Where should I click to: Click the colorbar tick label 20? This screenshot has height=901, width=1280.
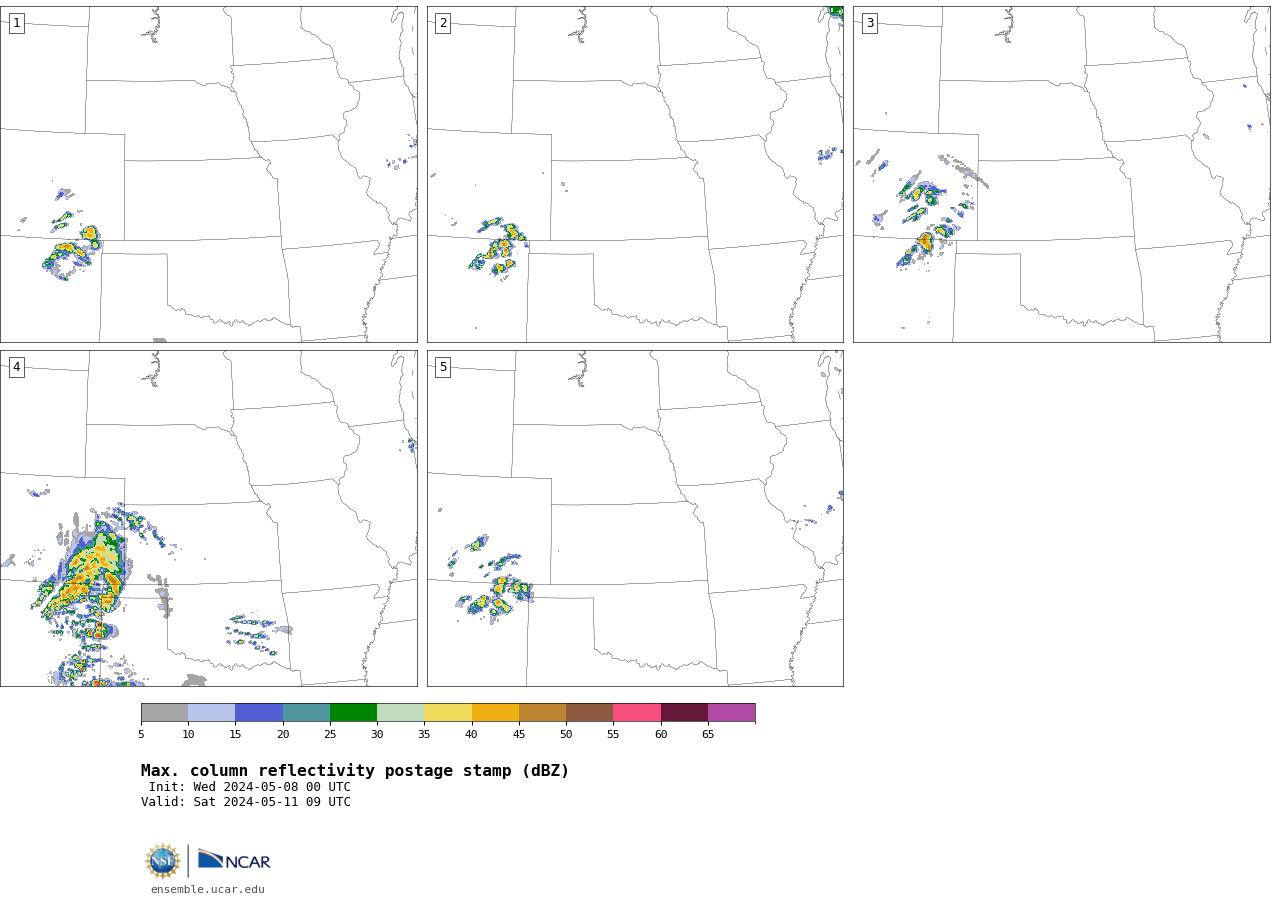[283, 735]
